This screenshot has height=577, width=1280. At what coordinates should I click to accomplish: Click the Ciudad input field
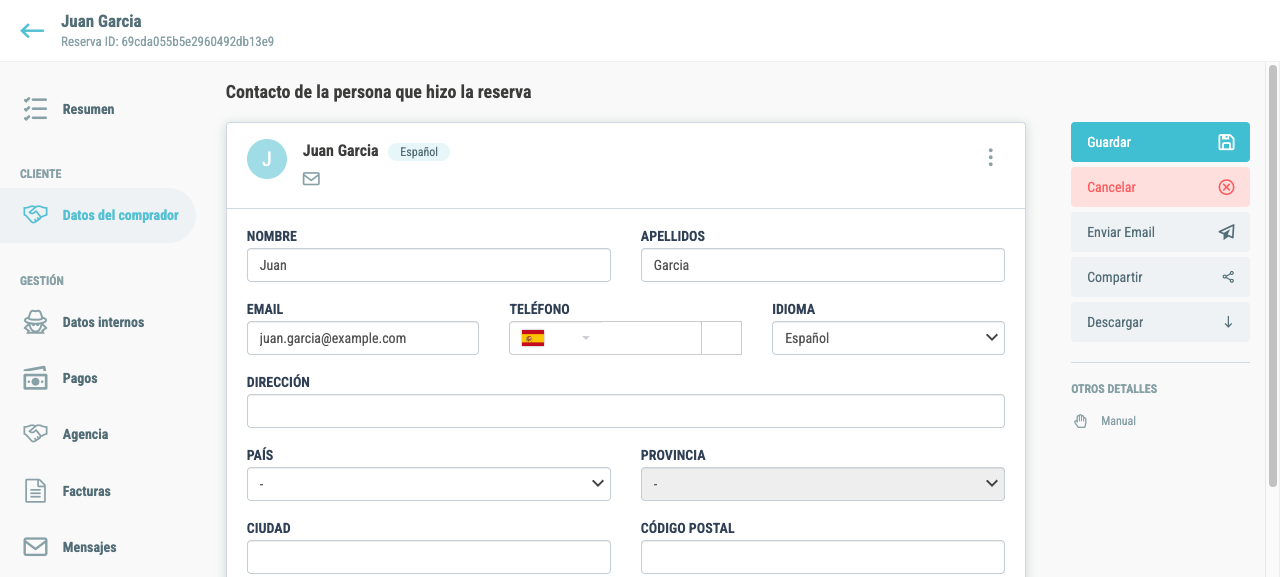[x=428, y=557]
